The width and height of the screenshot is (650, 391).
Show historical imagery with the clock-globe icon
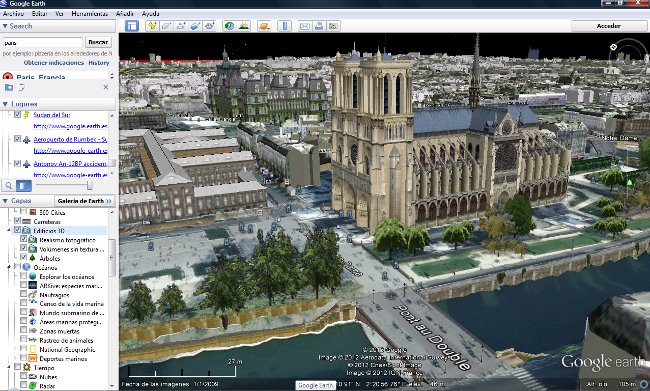(229, 26)
